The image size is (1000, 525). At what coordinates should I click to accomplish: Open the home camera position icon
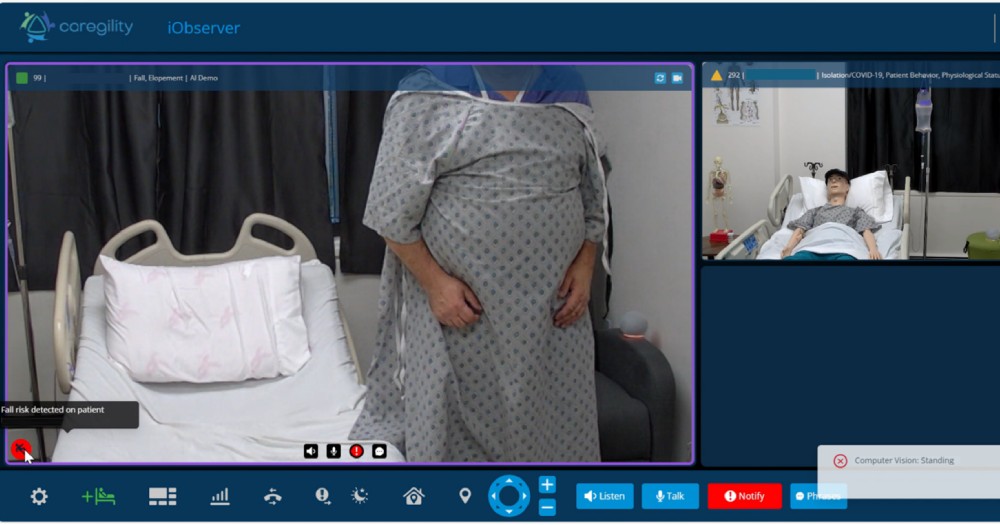tap(413, 496)
